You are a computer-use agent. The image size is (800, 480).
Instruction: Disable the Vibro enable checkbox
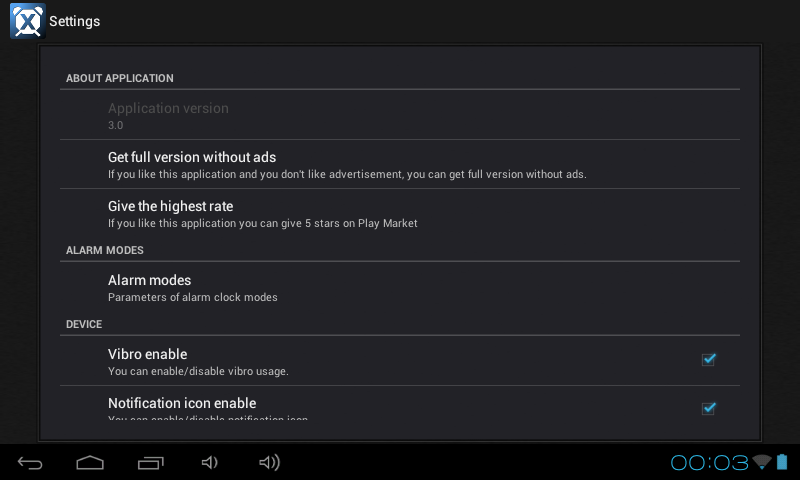click(708, 360)
